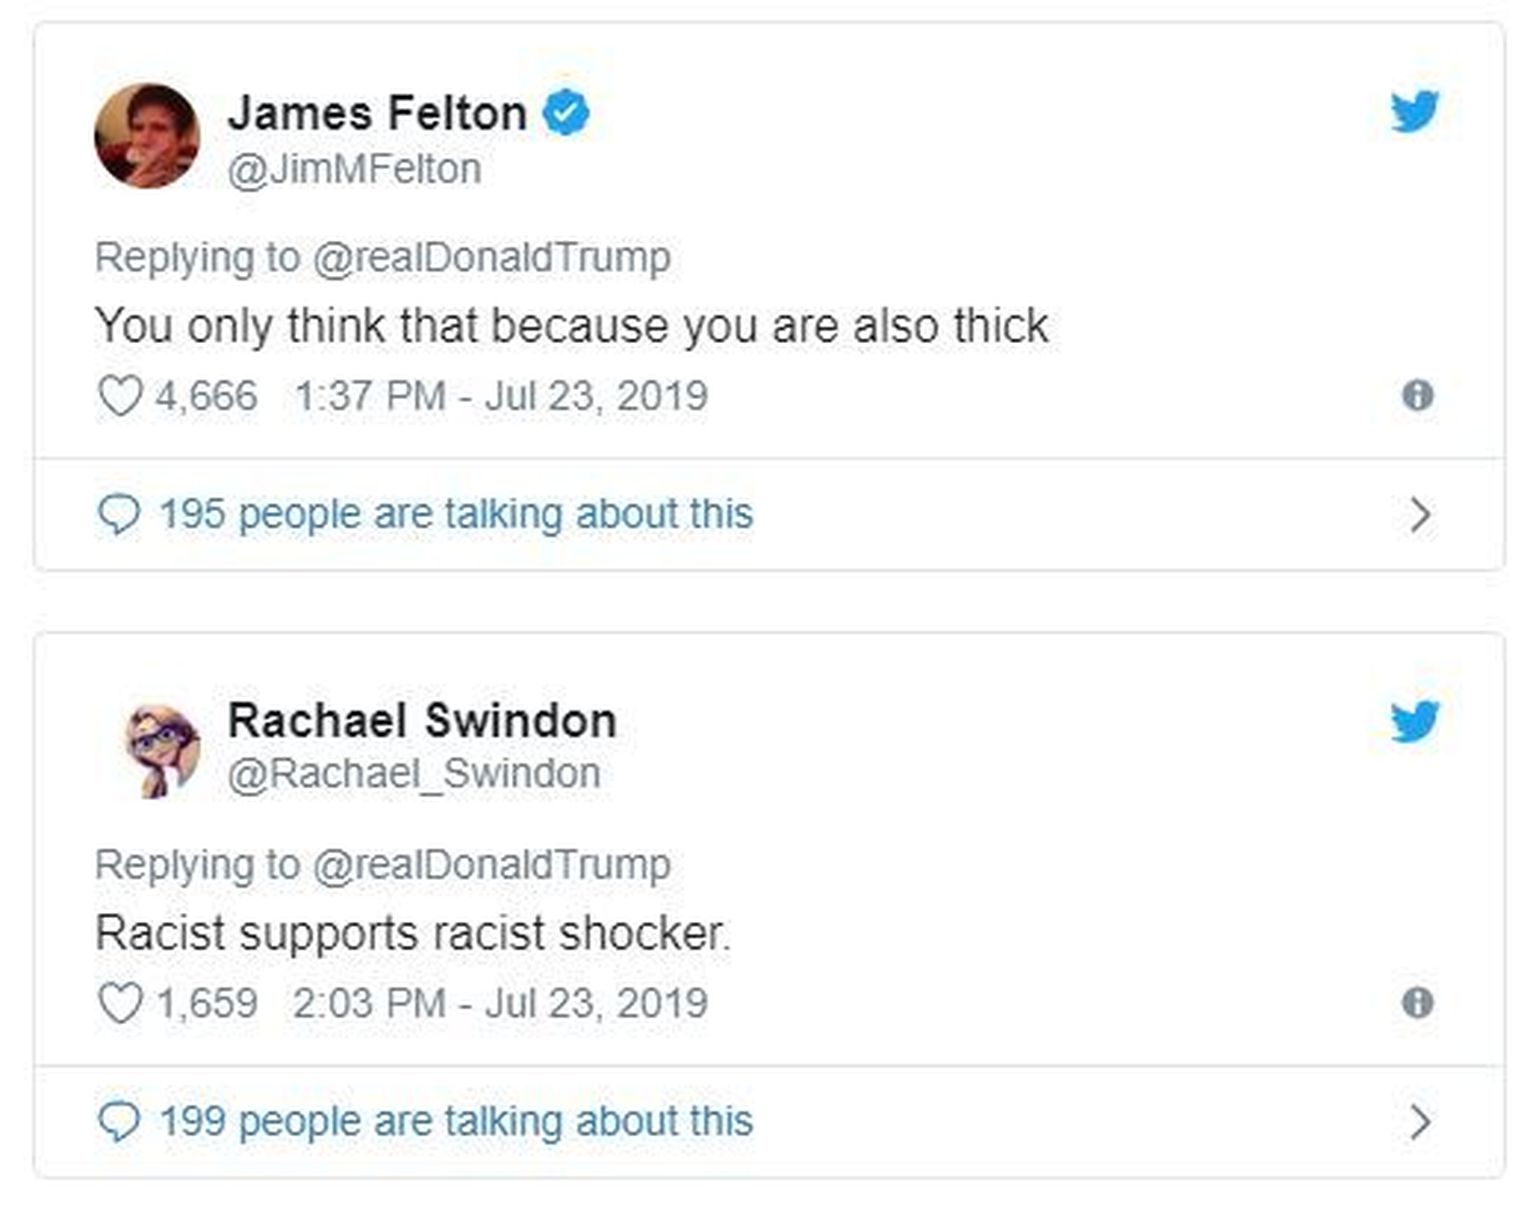This screenshot has height=1206, width=1536.
Task: Click the 1:37 PM - Jul 23, 2019 timestamp
Action: pyautogui.click(x=501, y=396)
